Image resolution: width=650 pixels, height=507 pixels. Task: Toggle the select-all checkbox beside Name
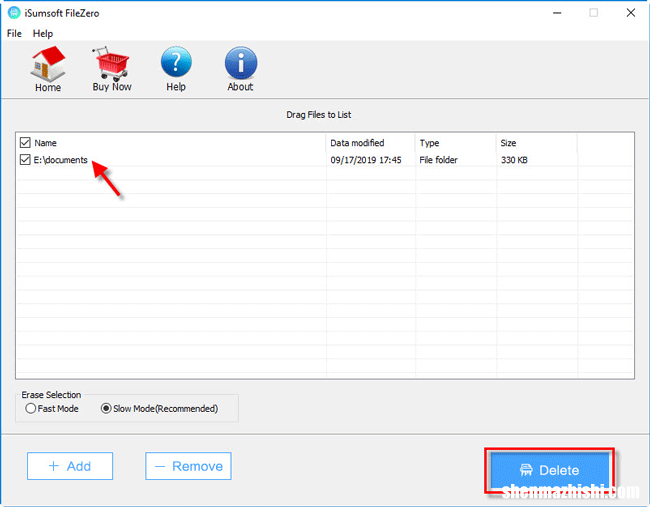[25, 143]
